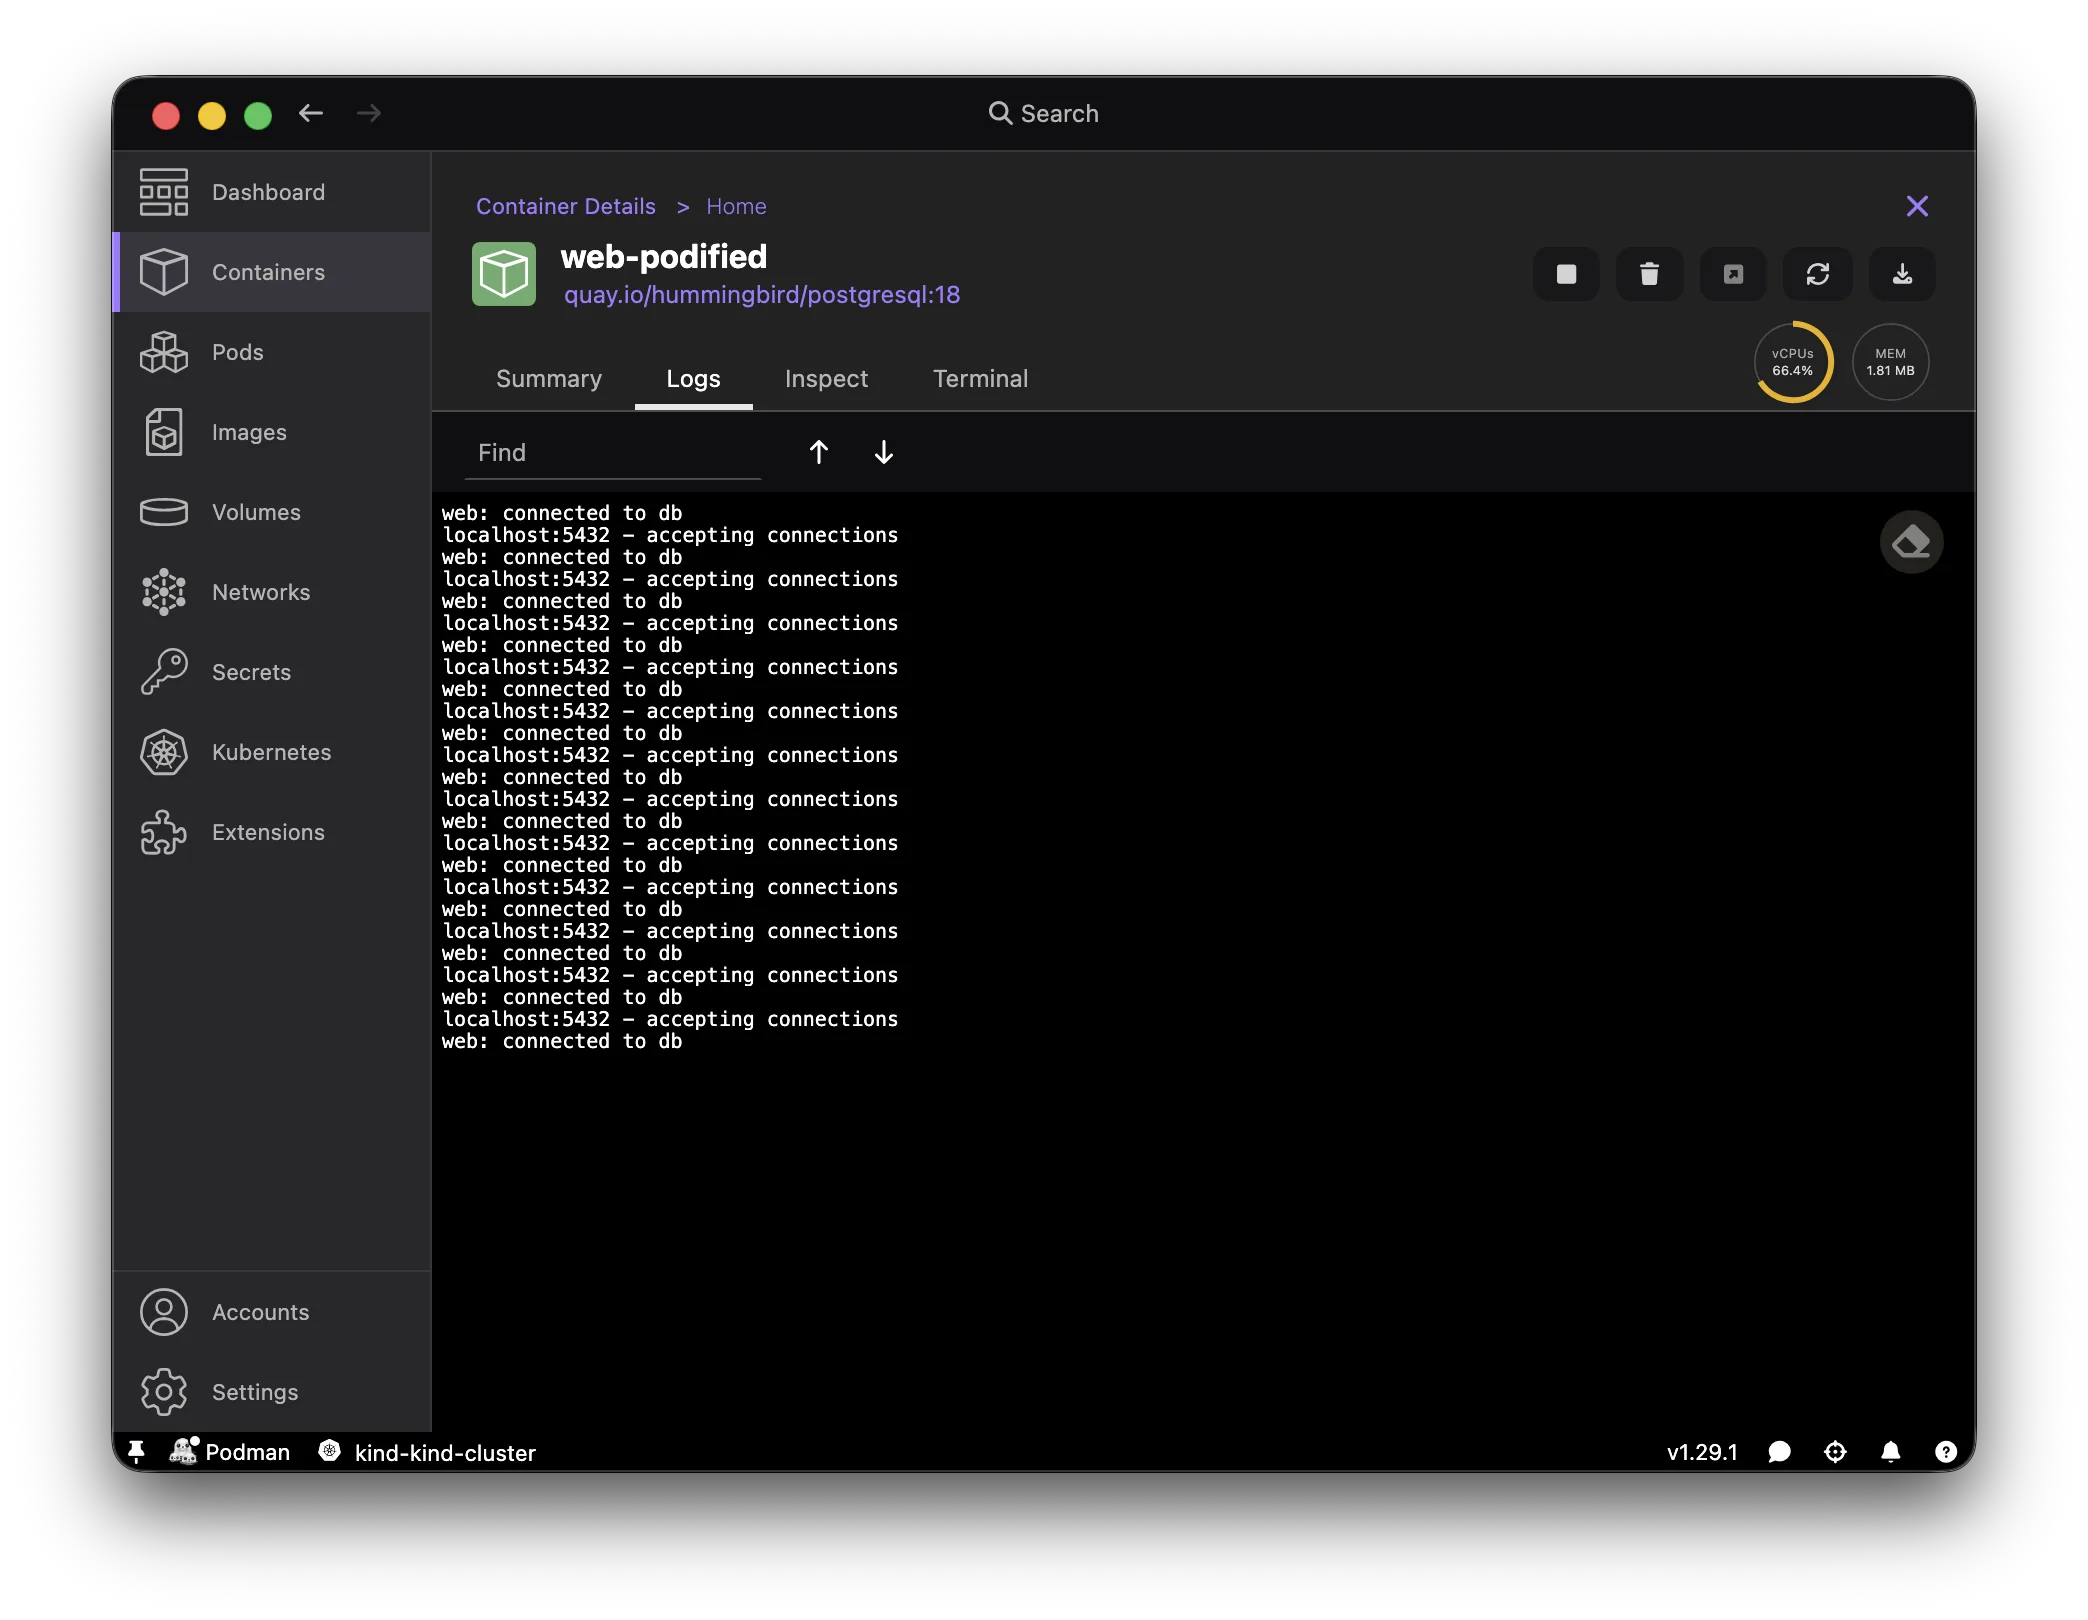Open Extensions puzzle icon in sidebar
This screenshot has height=1620, width=2088.
click(164, 832)
